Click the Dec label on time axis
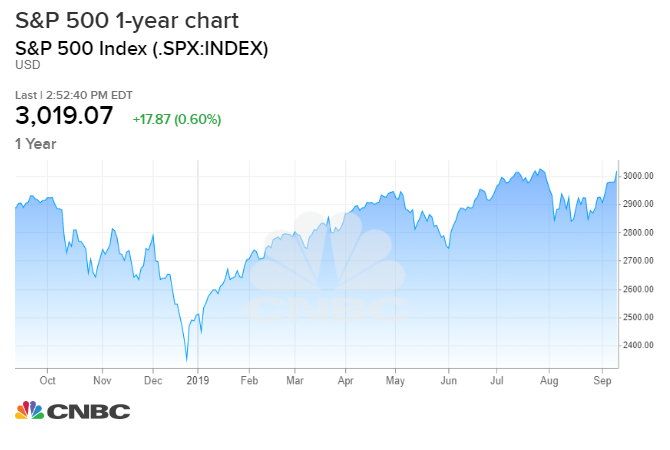Image resolution: width=670 pixels, height=450 pixels. point(153,381)
